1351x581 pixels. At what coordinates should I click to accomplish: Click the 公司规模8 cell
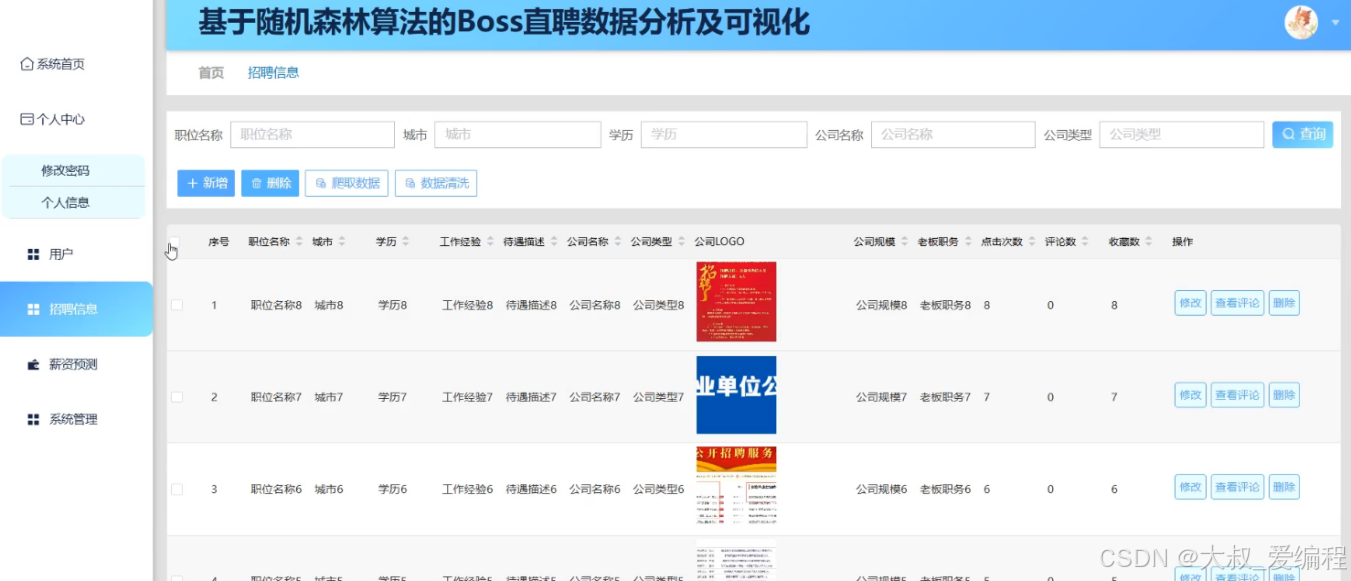click(881, 305)
